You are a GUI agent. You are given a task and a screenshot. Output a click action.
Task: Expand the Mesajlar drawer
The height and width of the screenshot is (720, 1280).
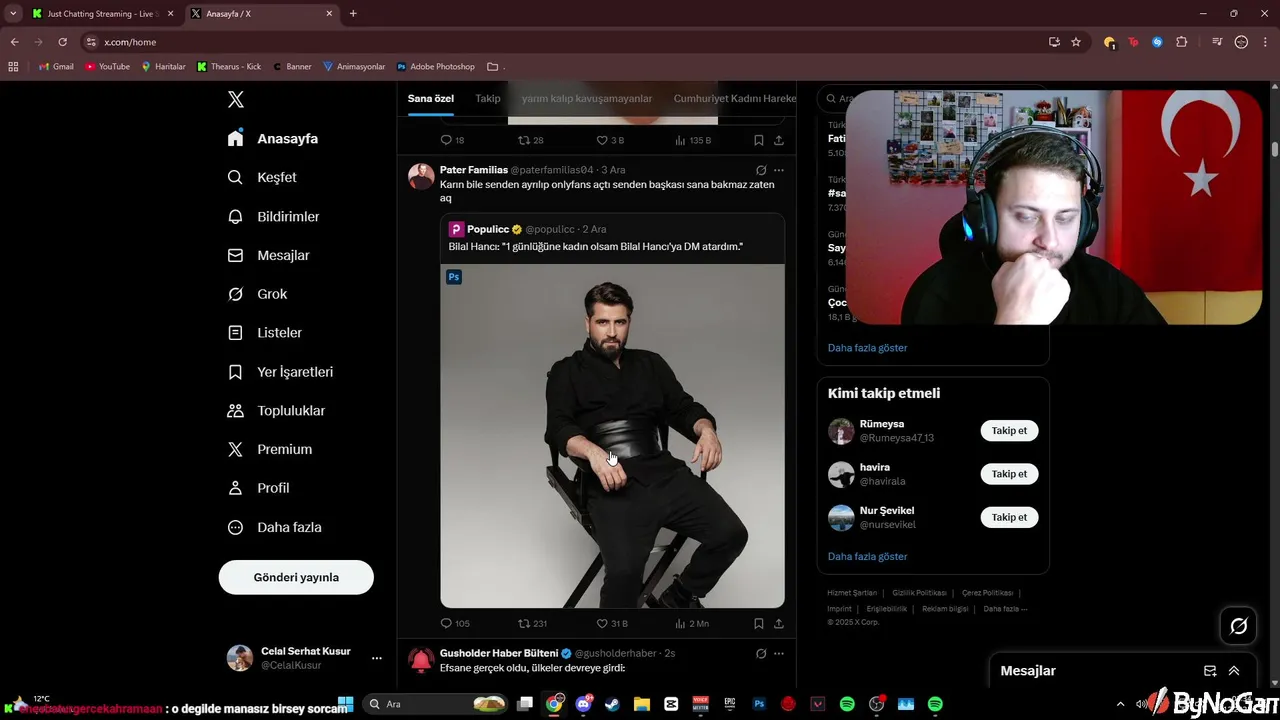point(1234,671)
